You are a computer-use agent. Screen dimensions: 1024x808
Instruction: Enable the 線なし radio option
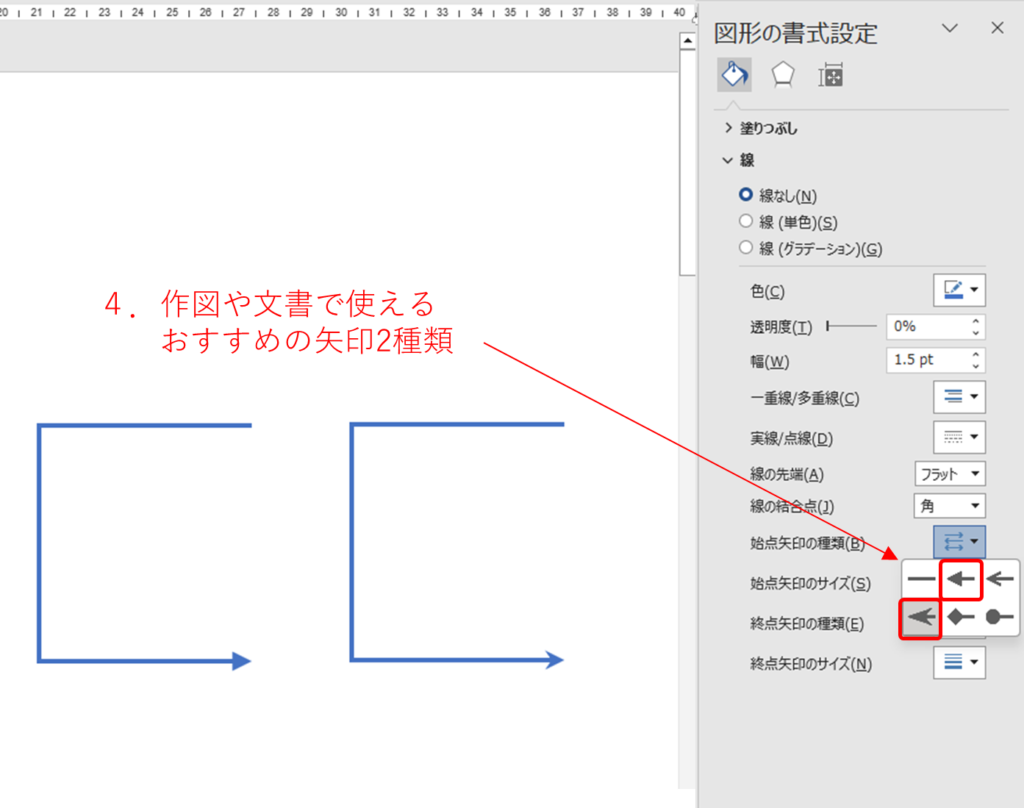coord(747,195)
